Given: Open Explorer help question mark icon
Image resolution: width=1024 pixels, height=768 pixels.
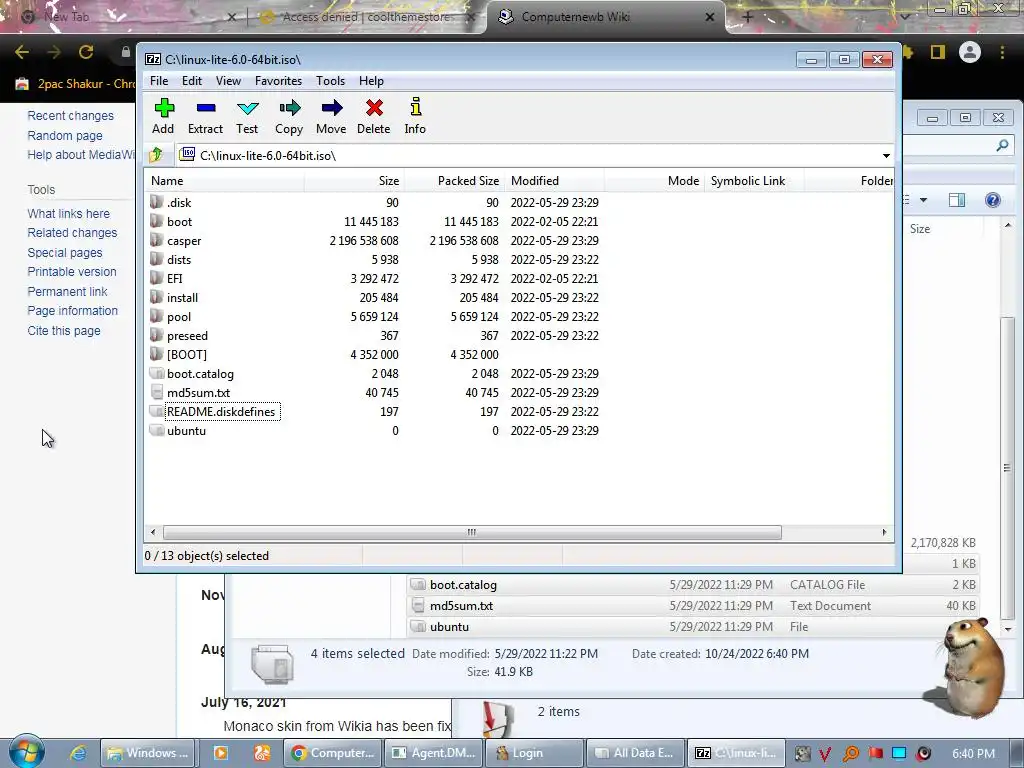Looking at the screenshot, I should (992, 200).
